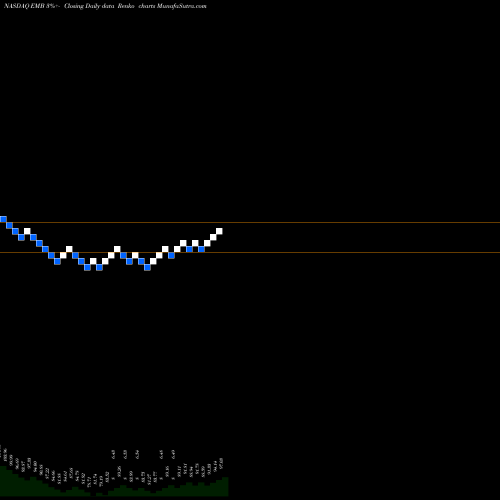500x500 pixels.
Task: Select the leftmost blue Renko brick
Action: pos(3,219)
